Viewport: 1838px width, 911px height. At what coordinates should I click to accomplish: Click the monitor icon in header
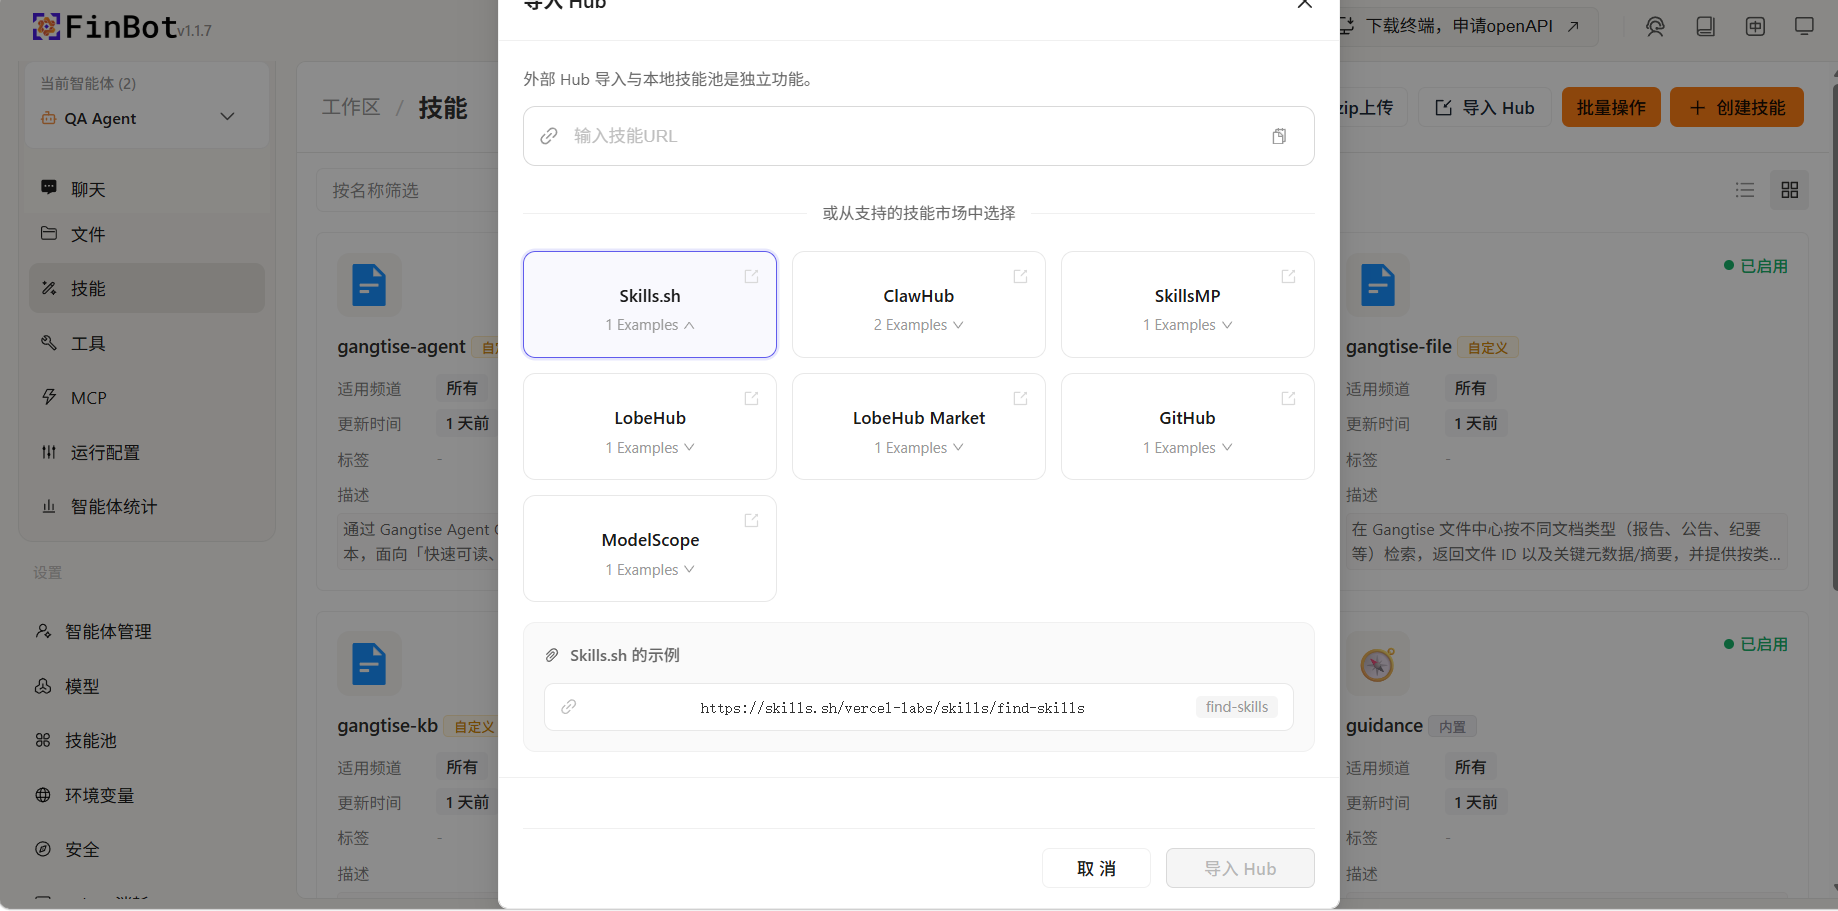click(1804, 27)
